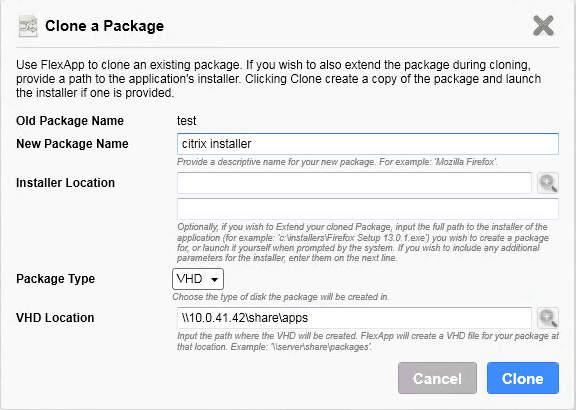This screenshot has height=410, width=576.
Task: Select the installer parameters field on second line
Action: 368,209
